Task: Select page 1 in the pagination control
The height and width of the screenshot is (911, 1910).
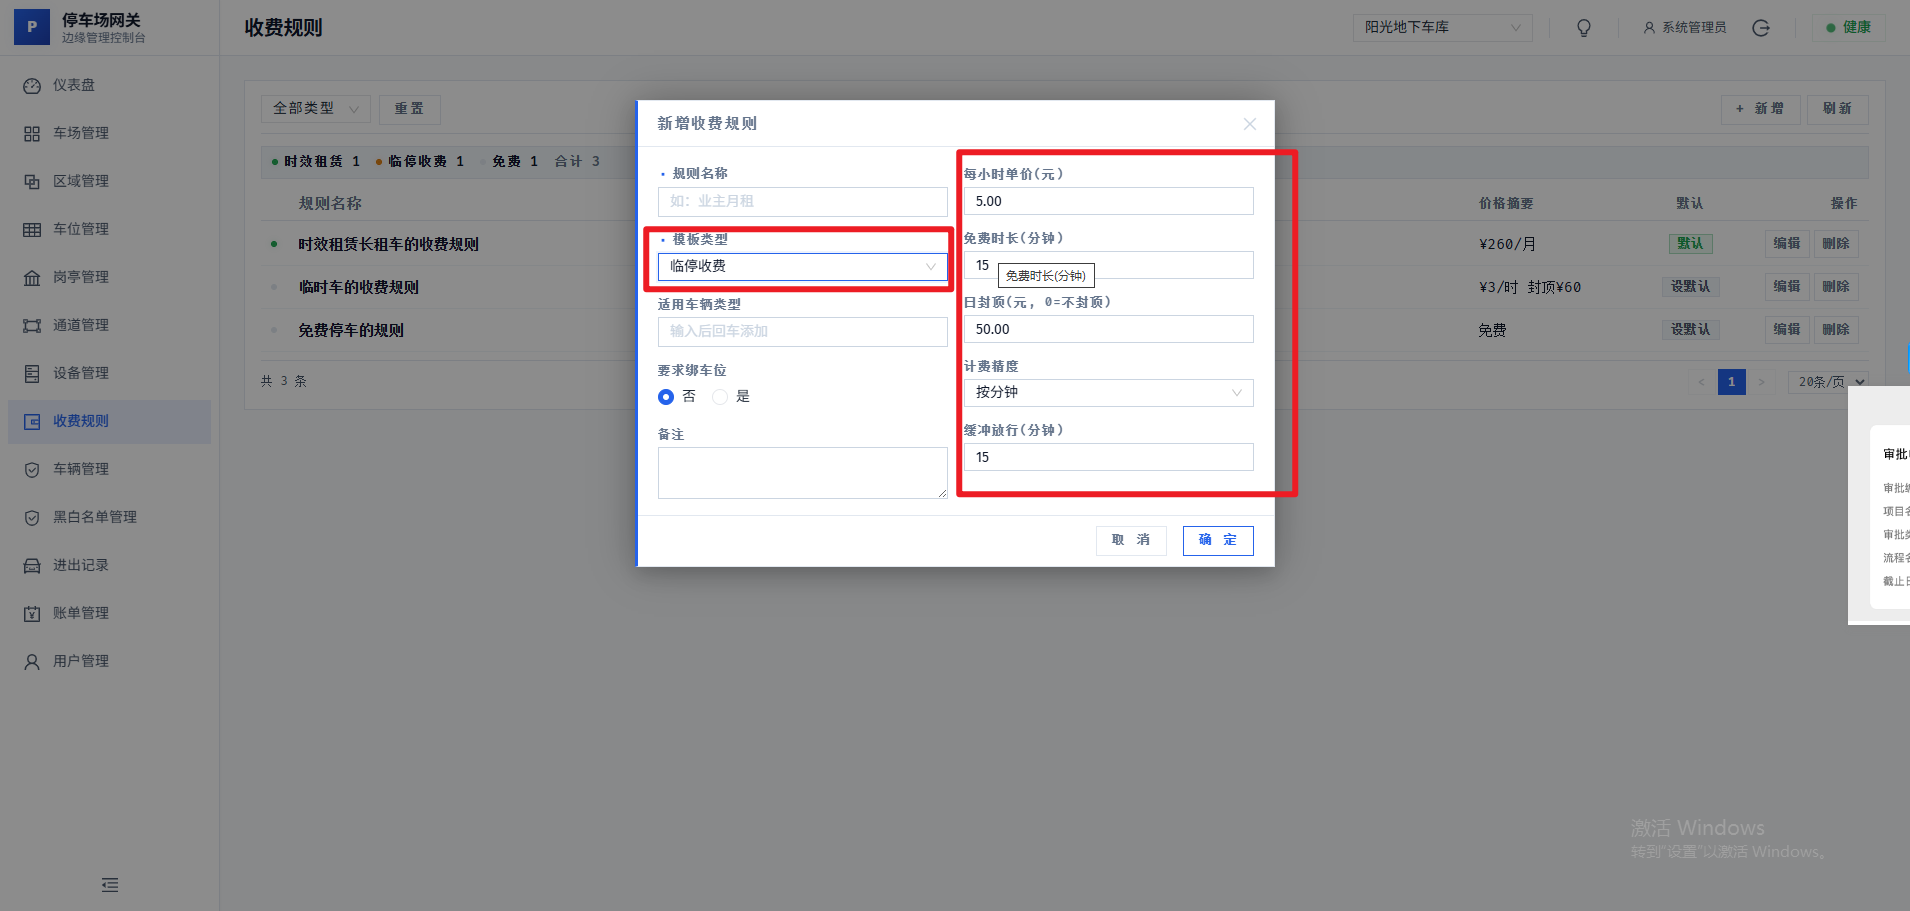Action: (1730, 382)
